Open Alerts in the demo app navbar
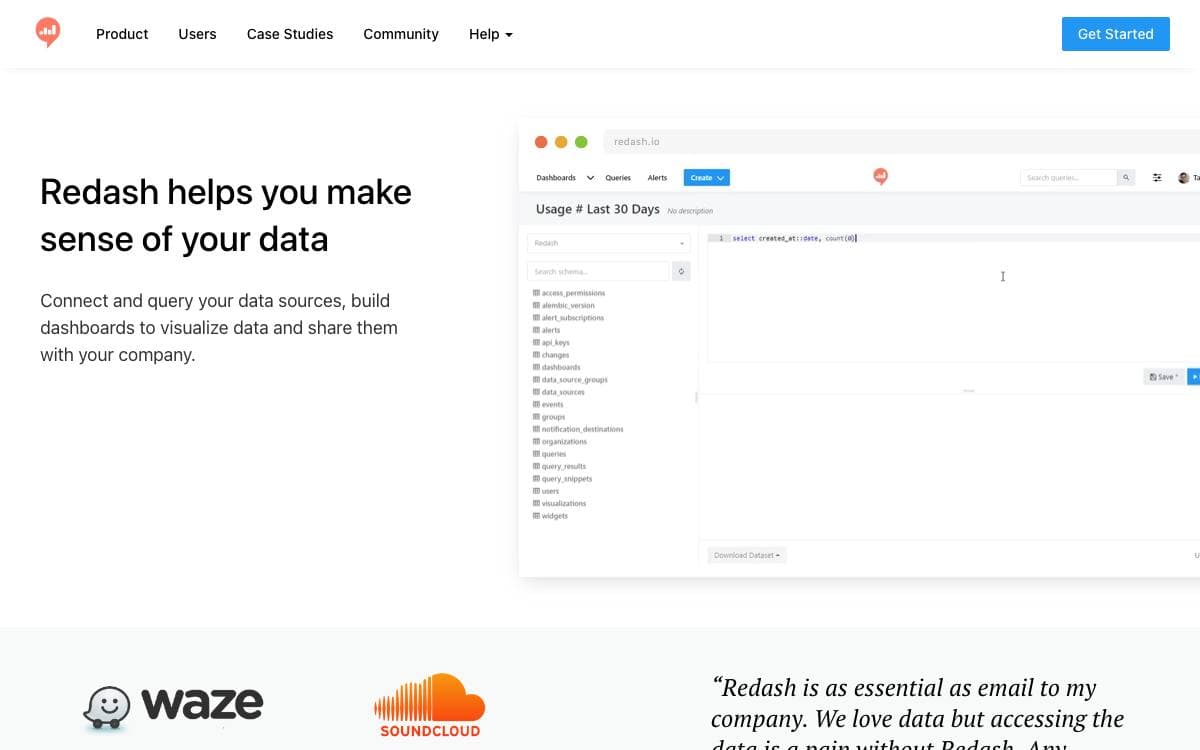The width and height of the screenshot is (1200, 750). pyautogui.click(x=657, y=178)
